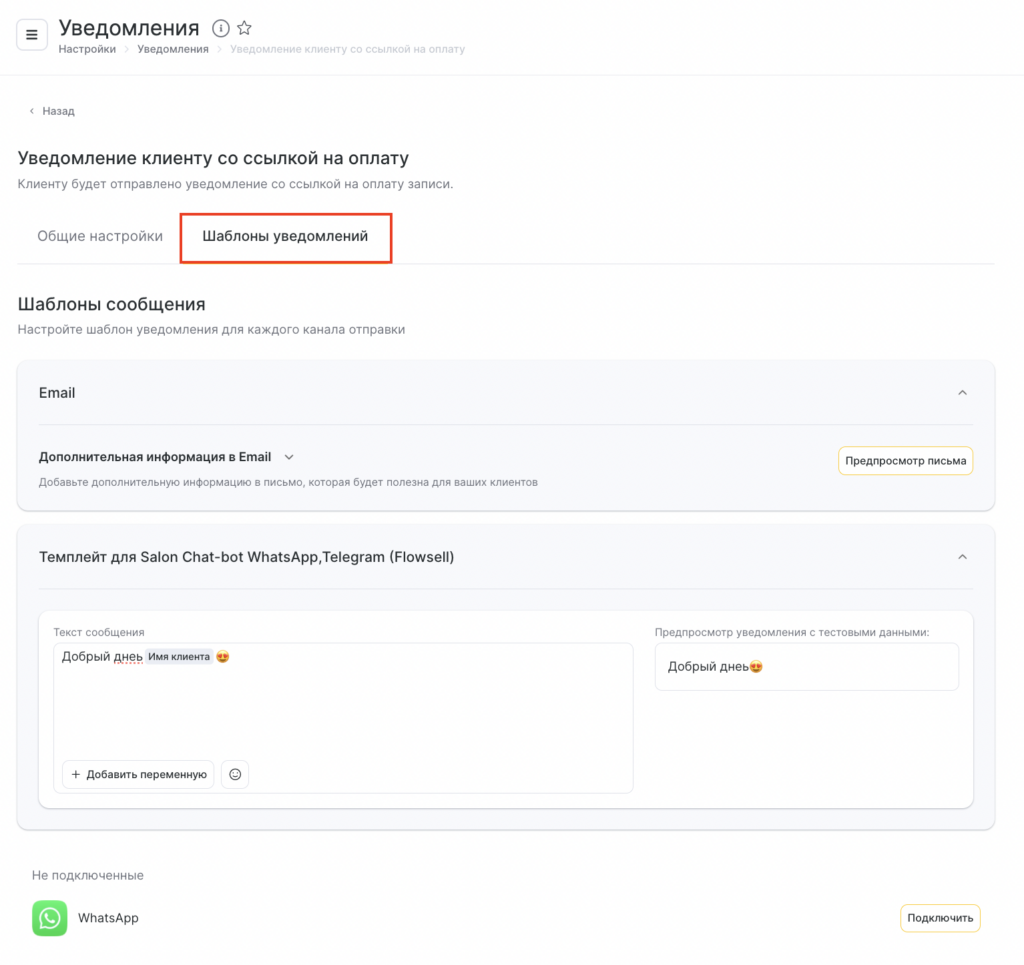Expand Дополнительная информация в Email
1024x965 pixels.
pos(289,457)
